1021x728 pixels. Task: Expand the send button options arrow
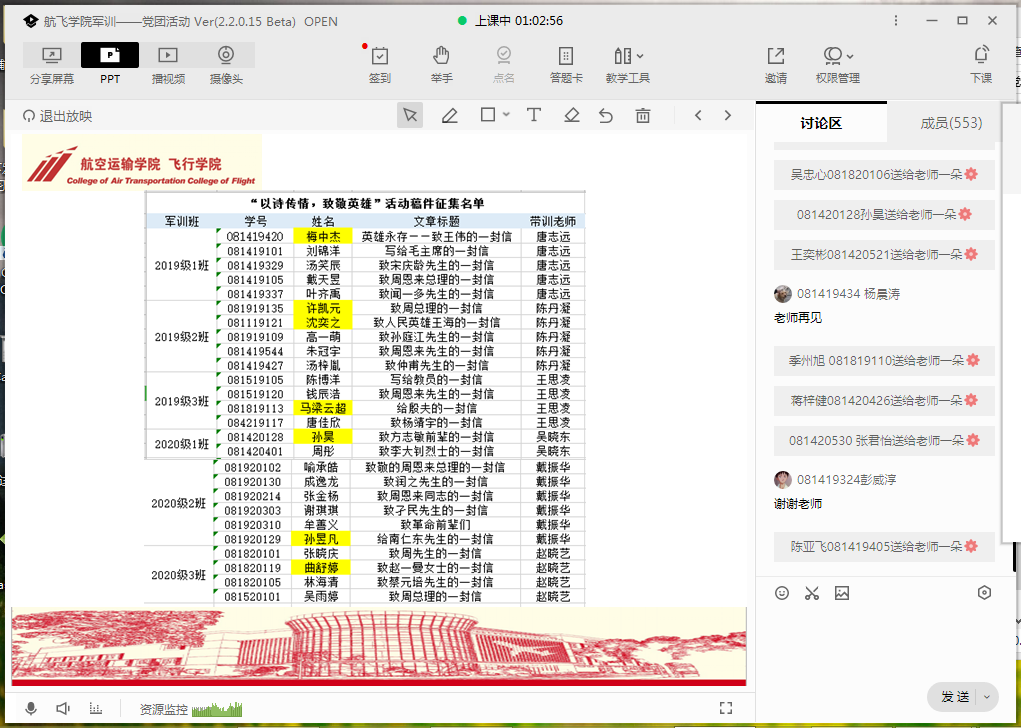(x=989, y=697)
